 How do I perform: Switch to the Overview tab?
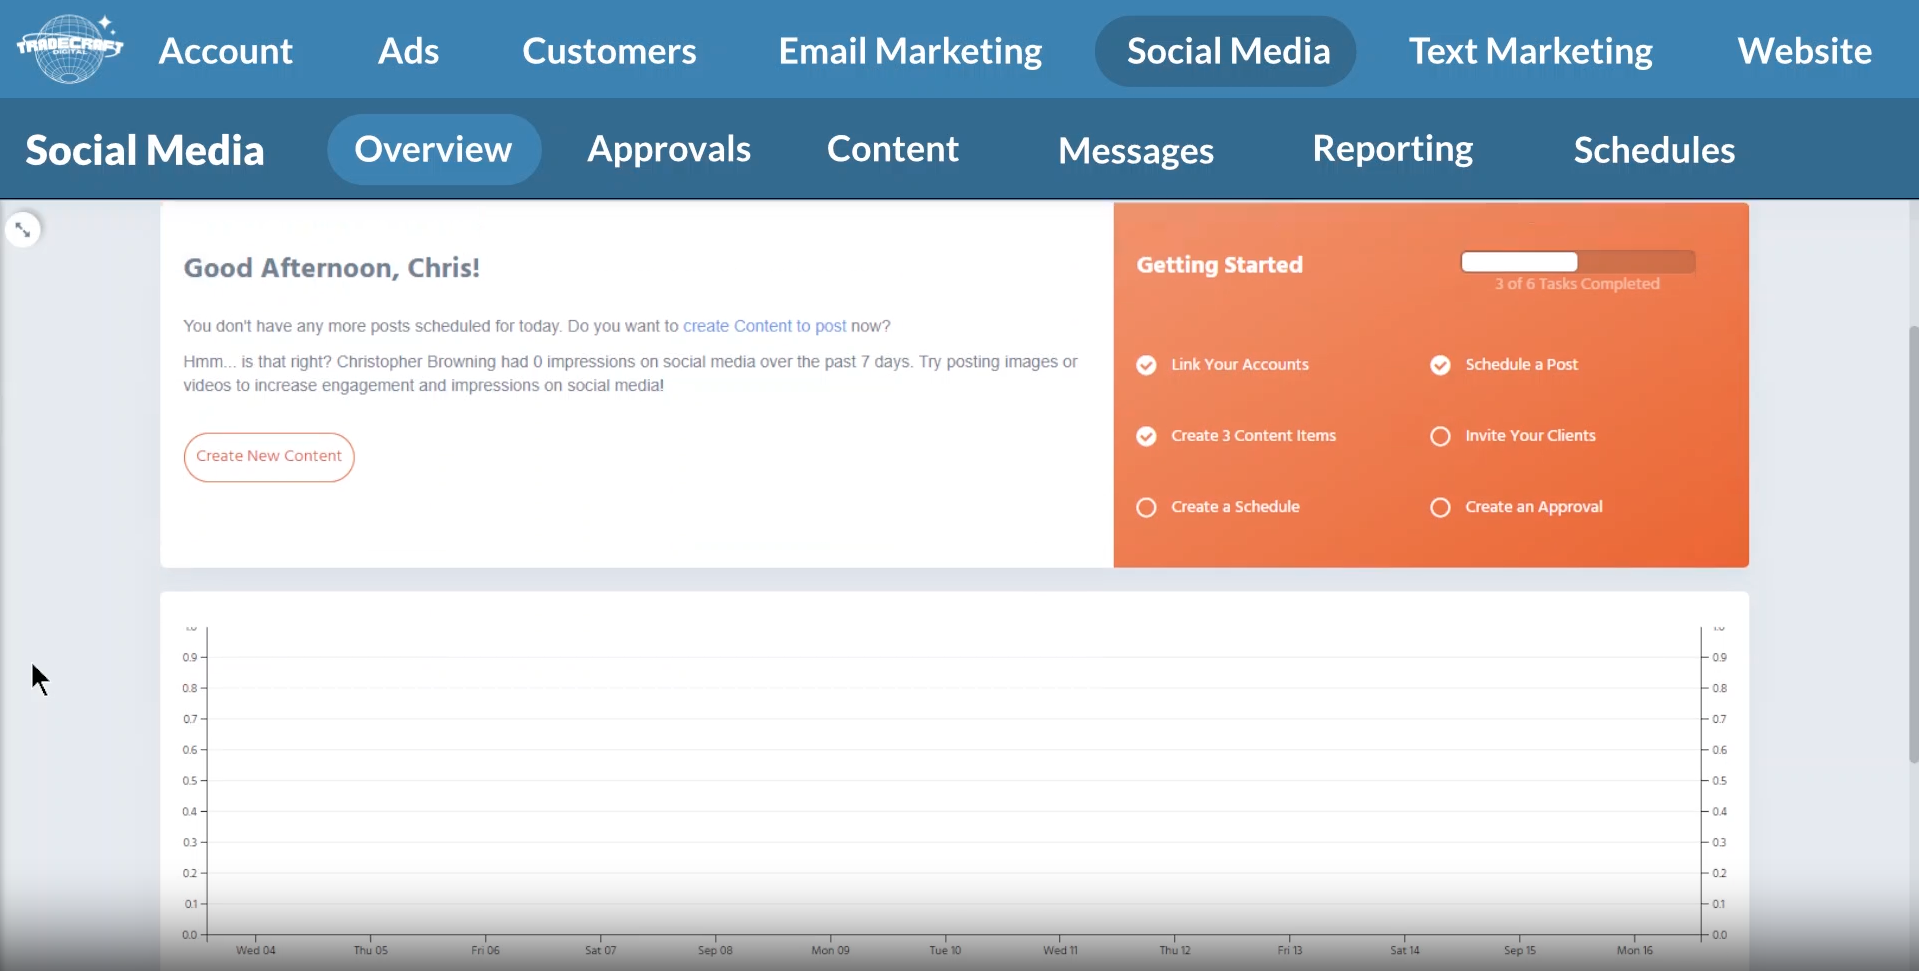coord(434,149)
